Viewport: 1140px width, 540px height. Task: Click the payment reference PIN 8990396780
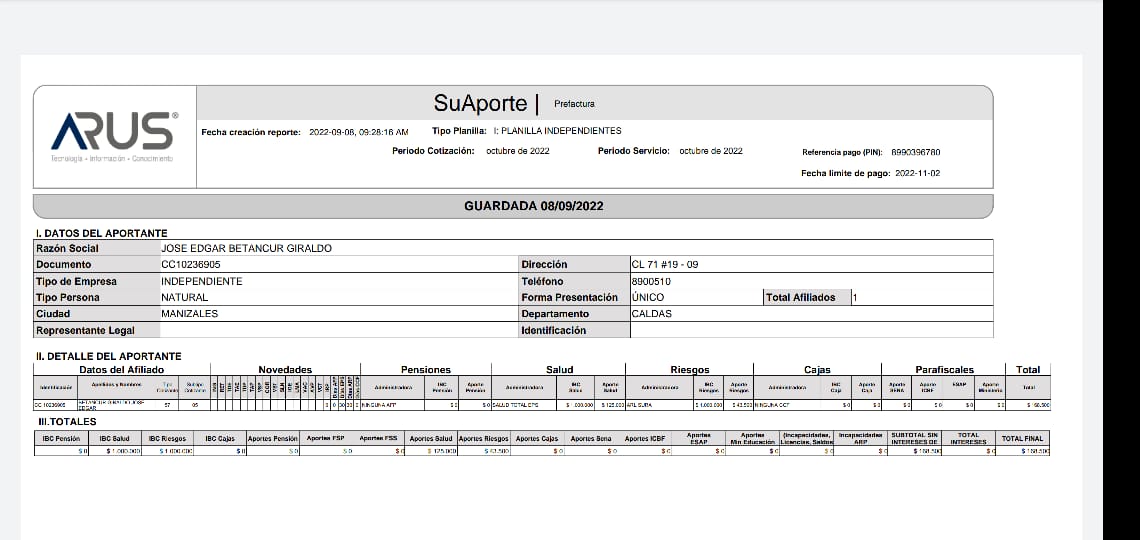pyautogui.click(x=915, y=152)
